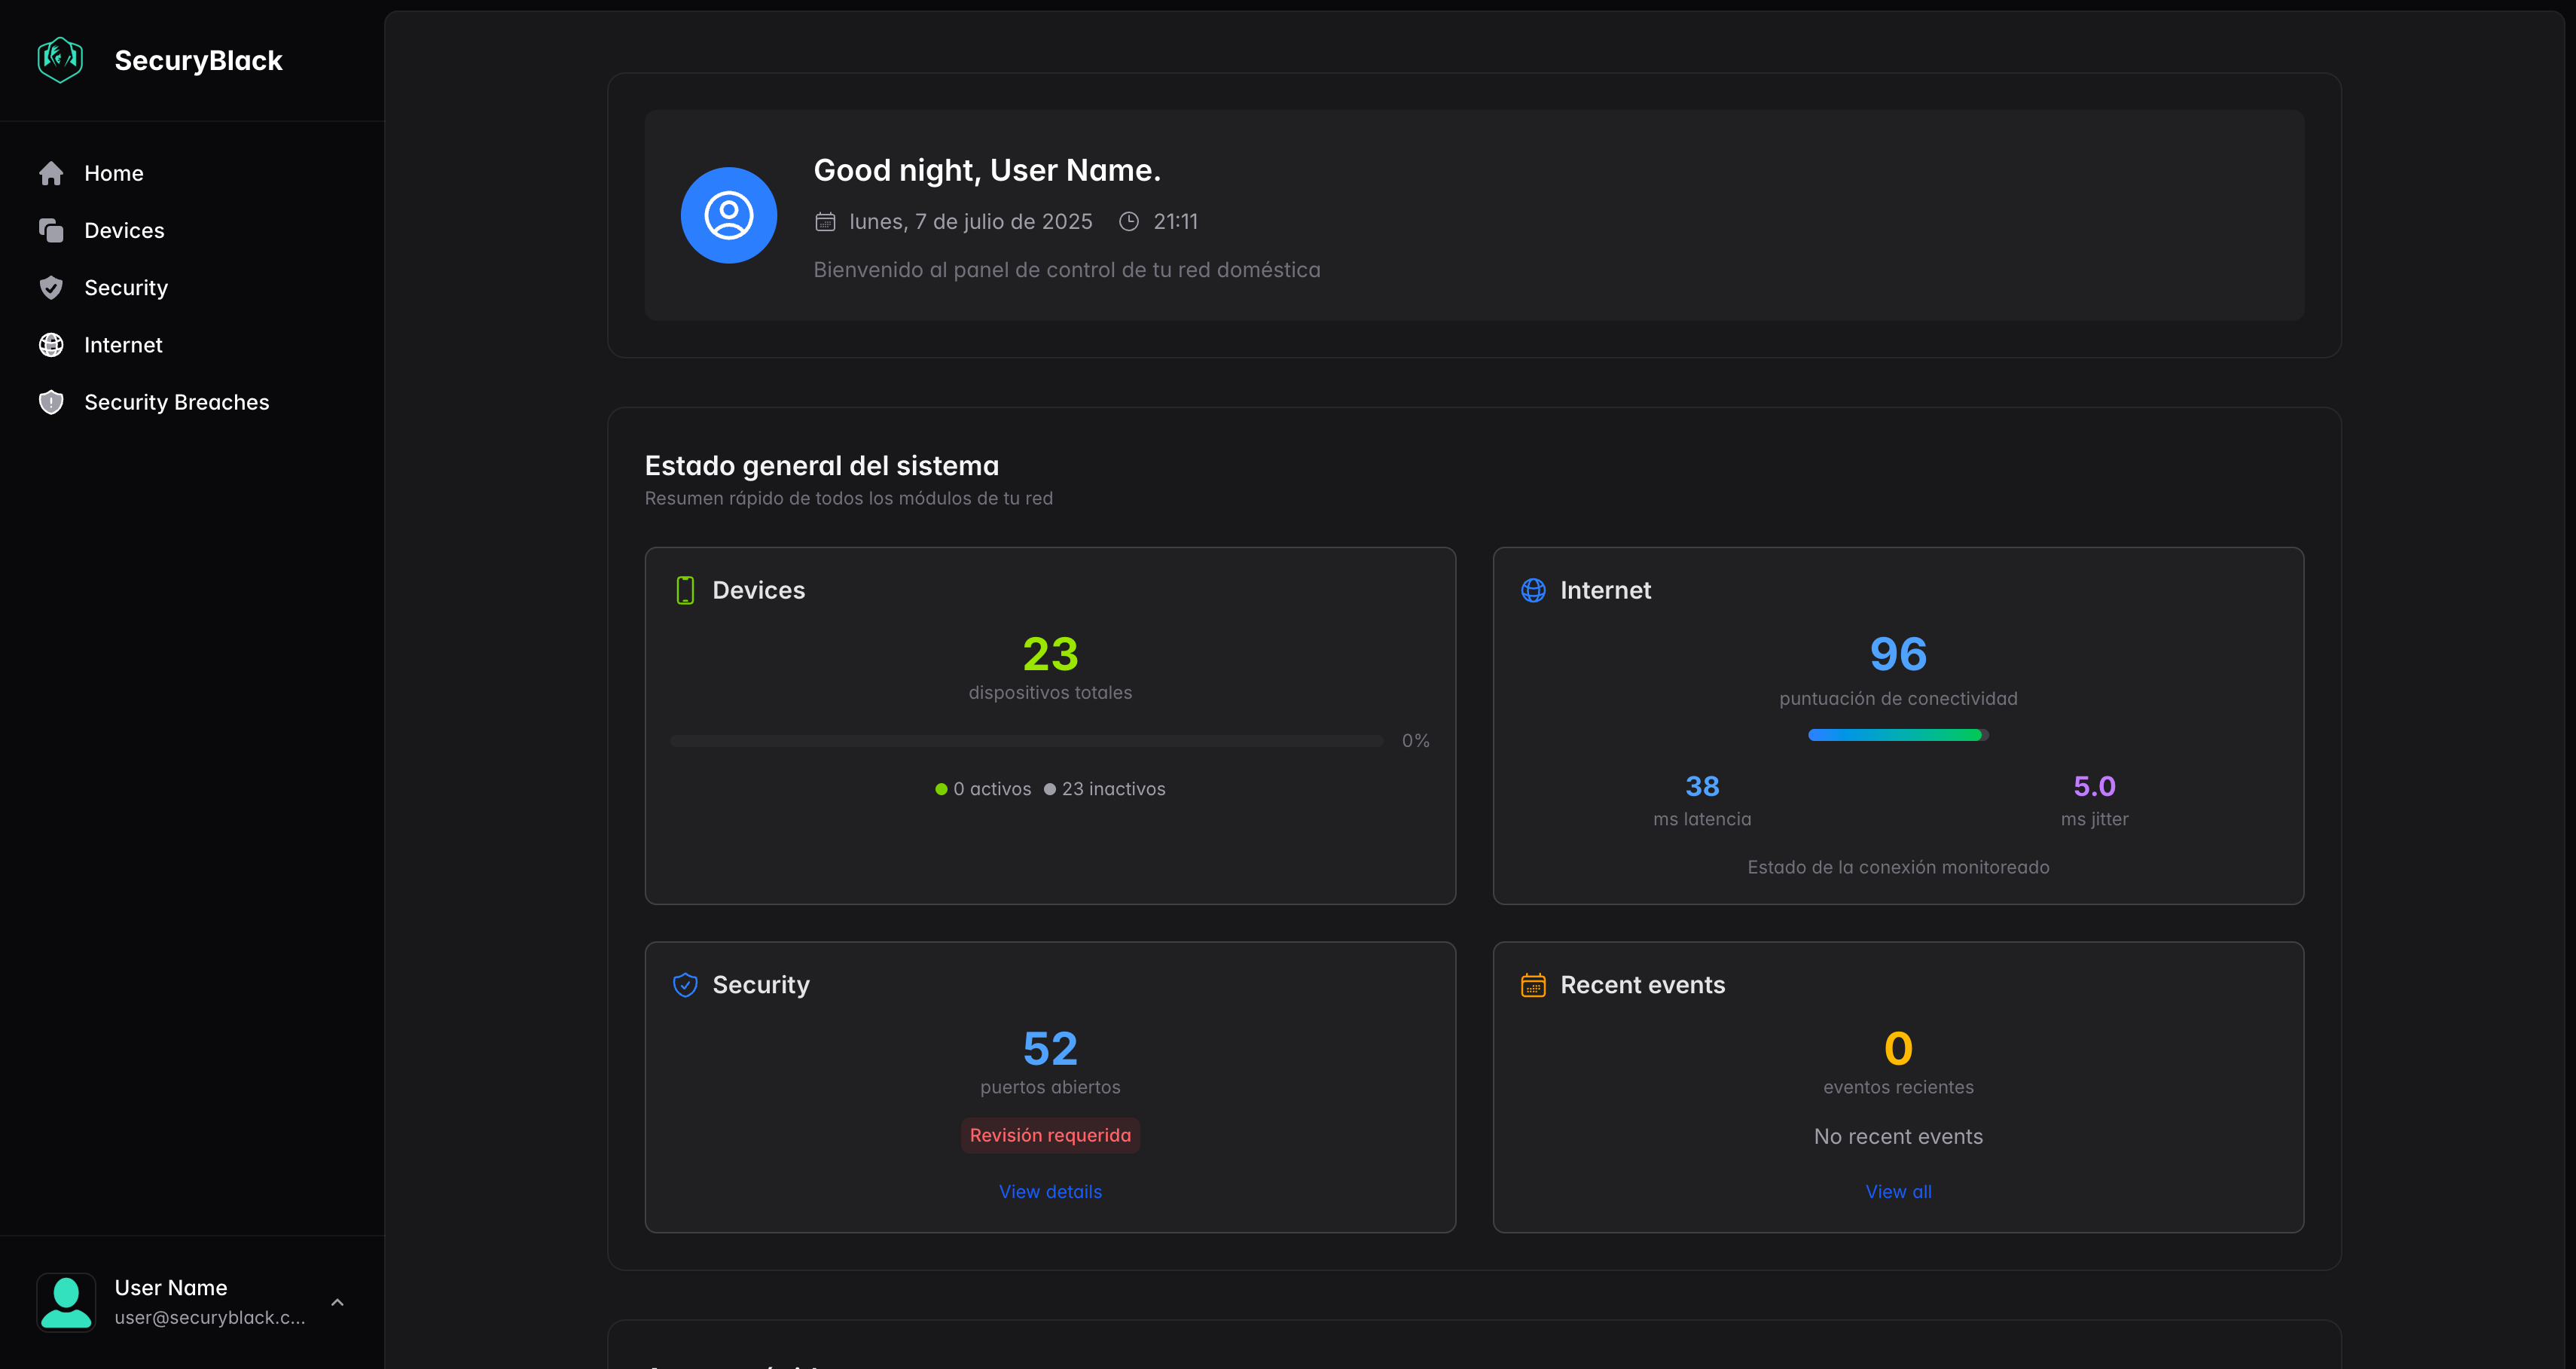Screen dimensions: 2576x1369
Task: Navigate to Internet from the sidebar
Action: point(192,345)
